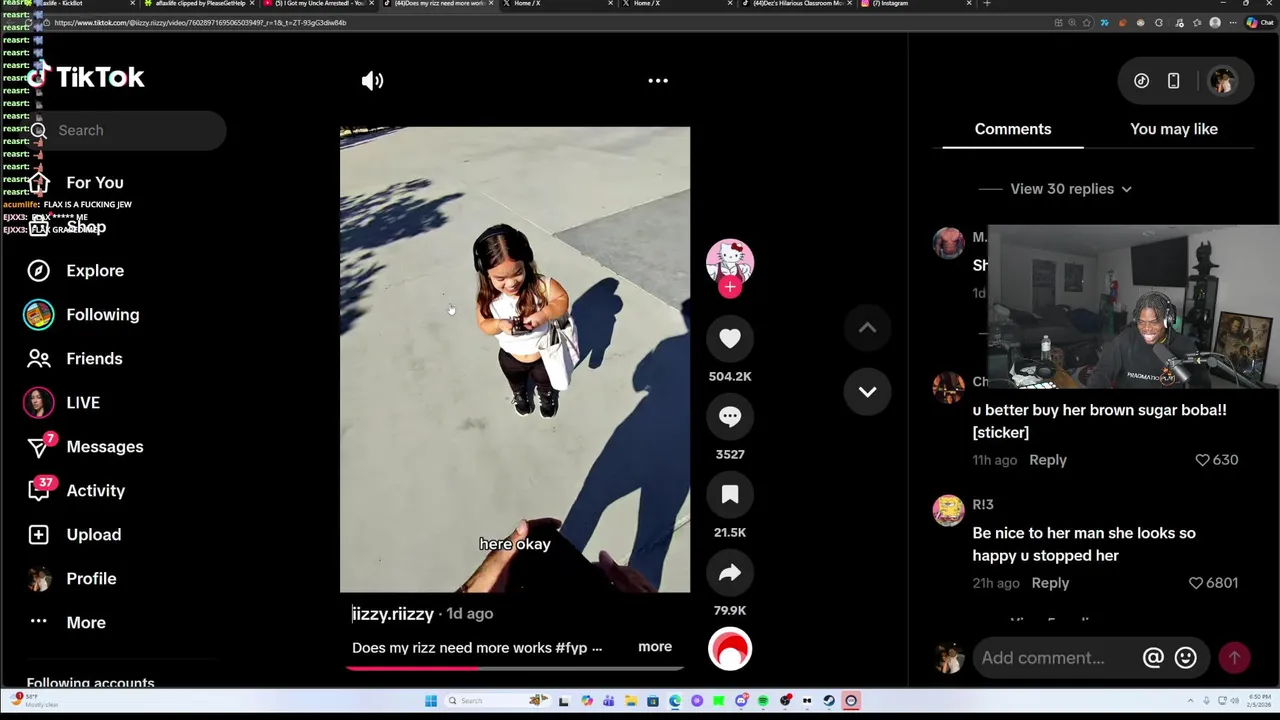Expand View 30 replies
The height and width of the screenshot is (720, 1280).
(x=1070, y=189)
